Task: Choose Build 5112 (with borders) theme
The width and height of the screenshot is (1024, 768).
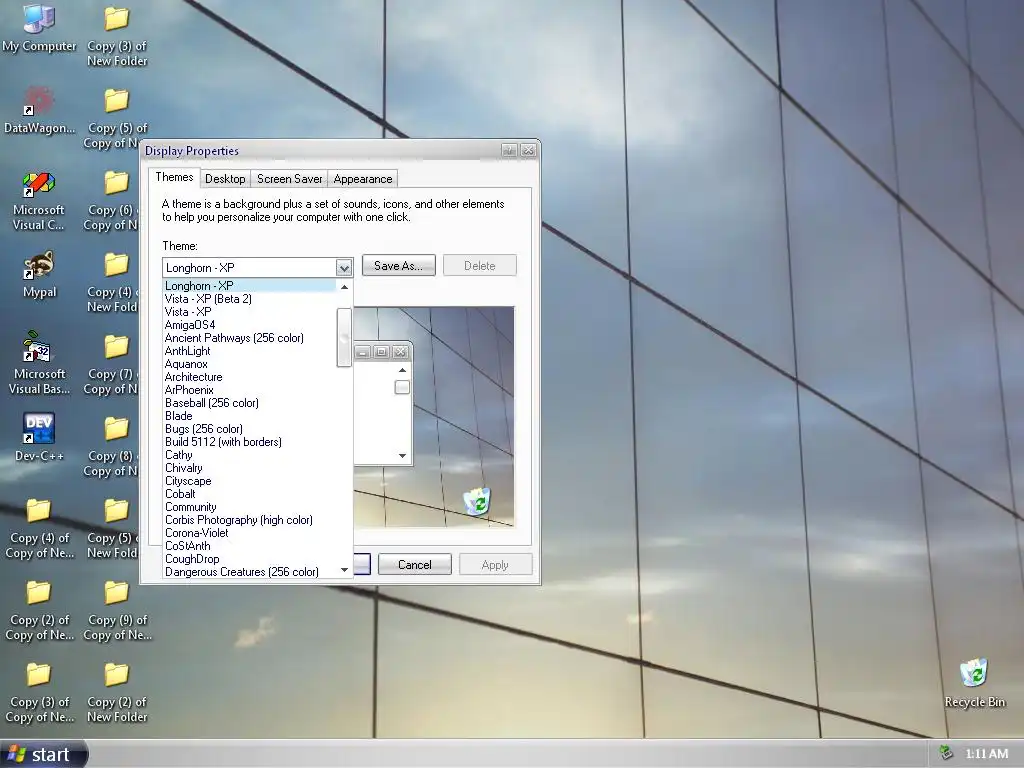Action: click(x=249, y=441)
